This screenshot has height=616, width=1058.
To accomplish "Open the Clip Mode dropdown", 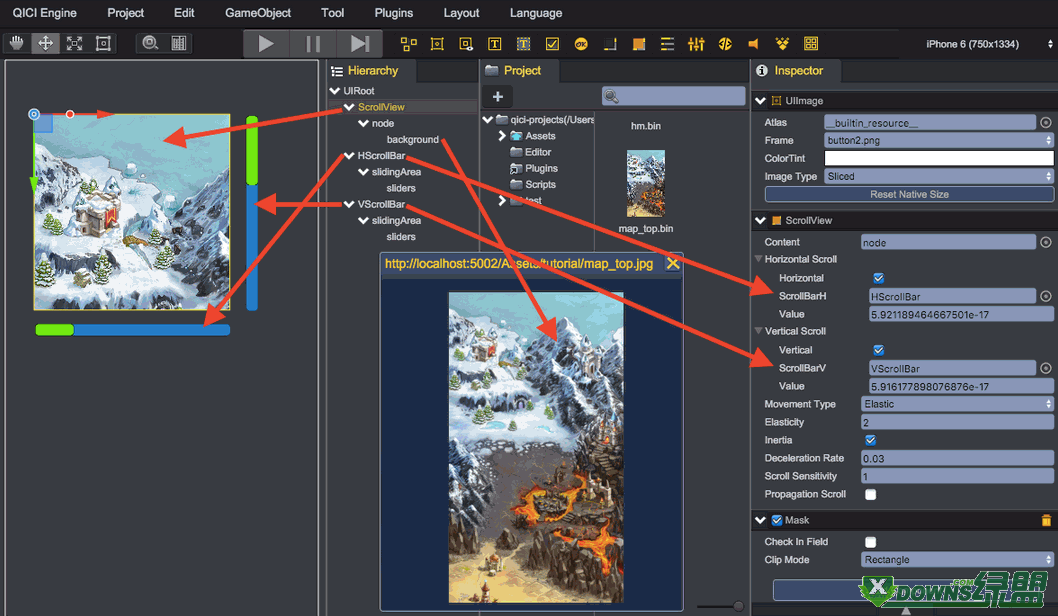I will (957, 560).
